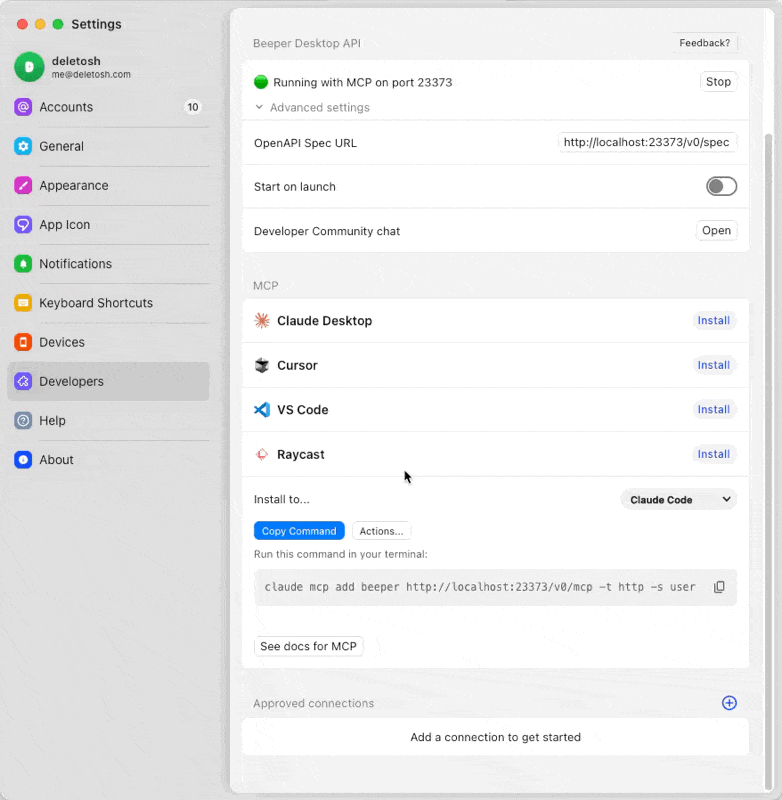Screen dimensions: 782x800
Task: Click 'Running with MCP on port 23373' text
Action: pos(363,82)
